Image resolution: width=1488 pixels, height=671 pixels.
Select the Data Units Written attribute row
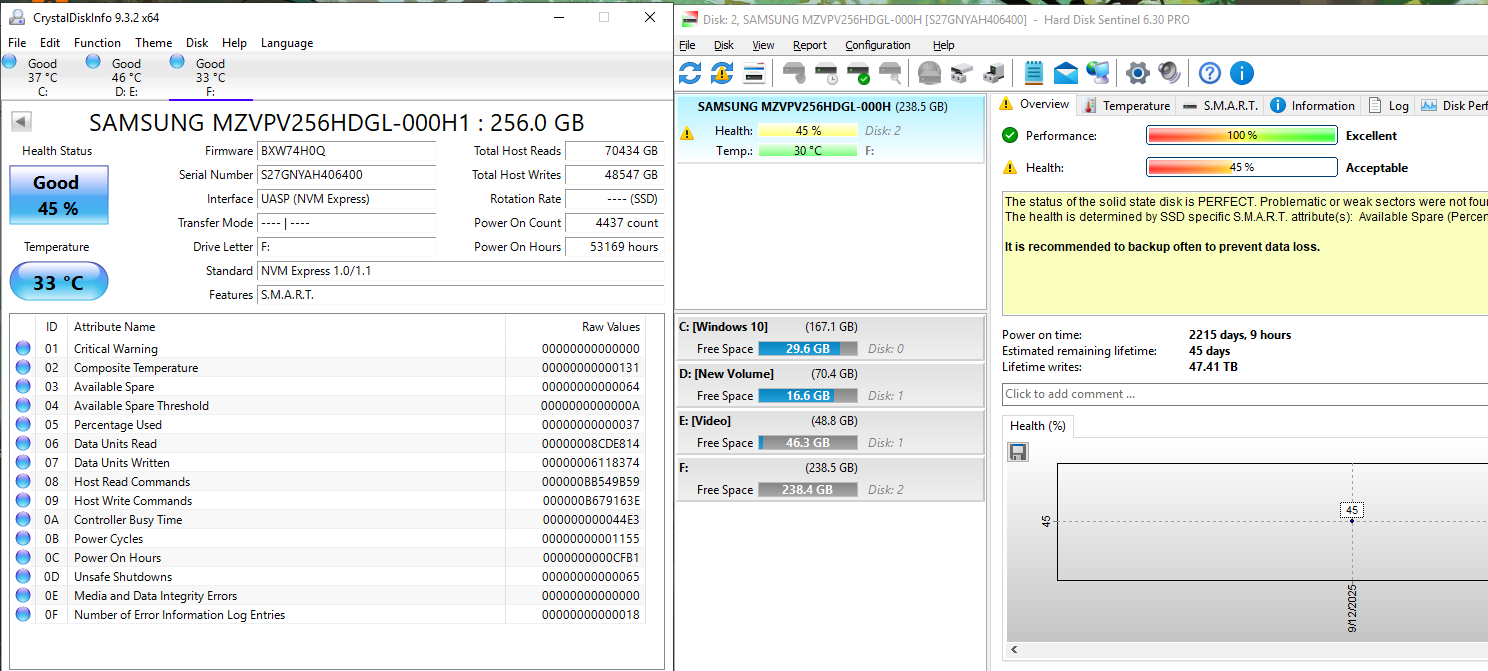pyautogui.click(x=328, y=463)
